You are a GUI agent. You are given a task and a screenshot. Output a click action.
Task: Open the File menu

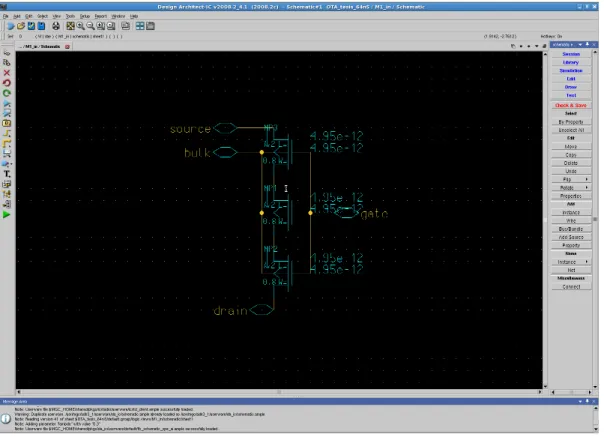click(x=5, y=16)
